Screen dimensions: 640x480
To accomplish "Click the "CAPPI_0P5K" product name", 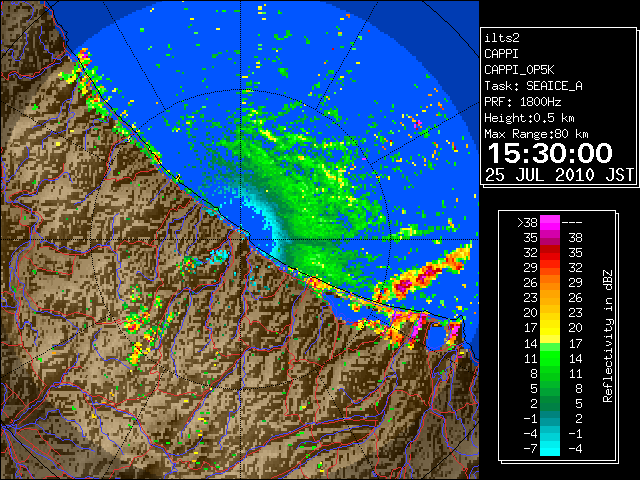I will (x=519, y=70).
